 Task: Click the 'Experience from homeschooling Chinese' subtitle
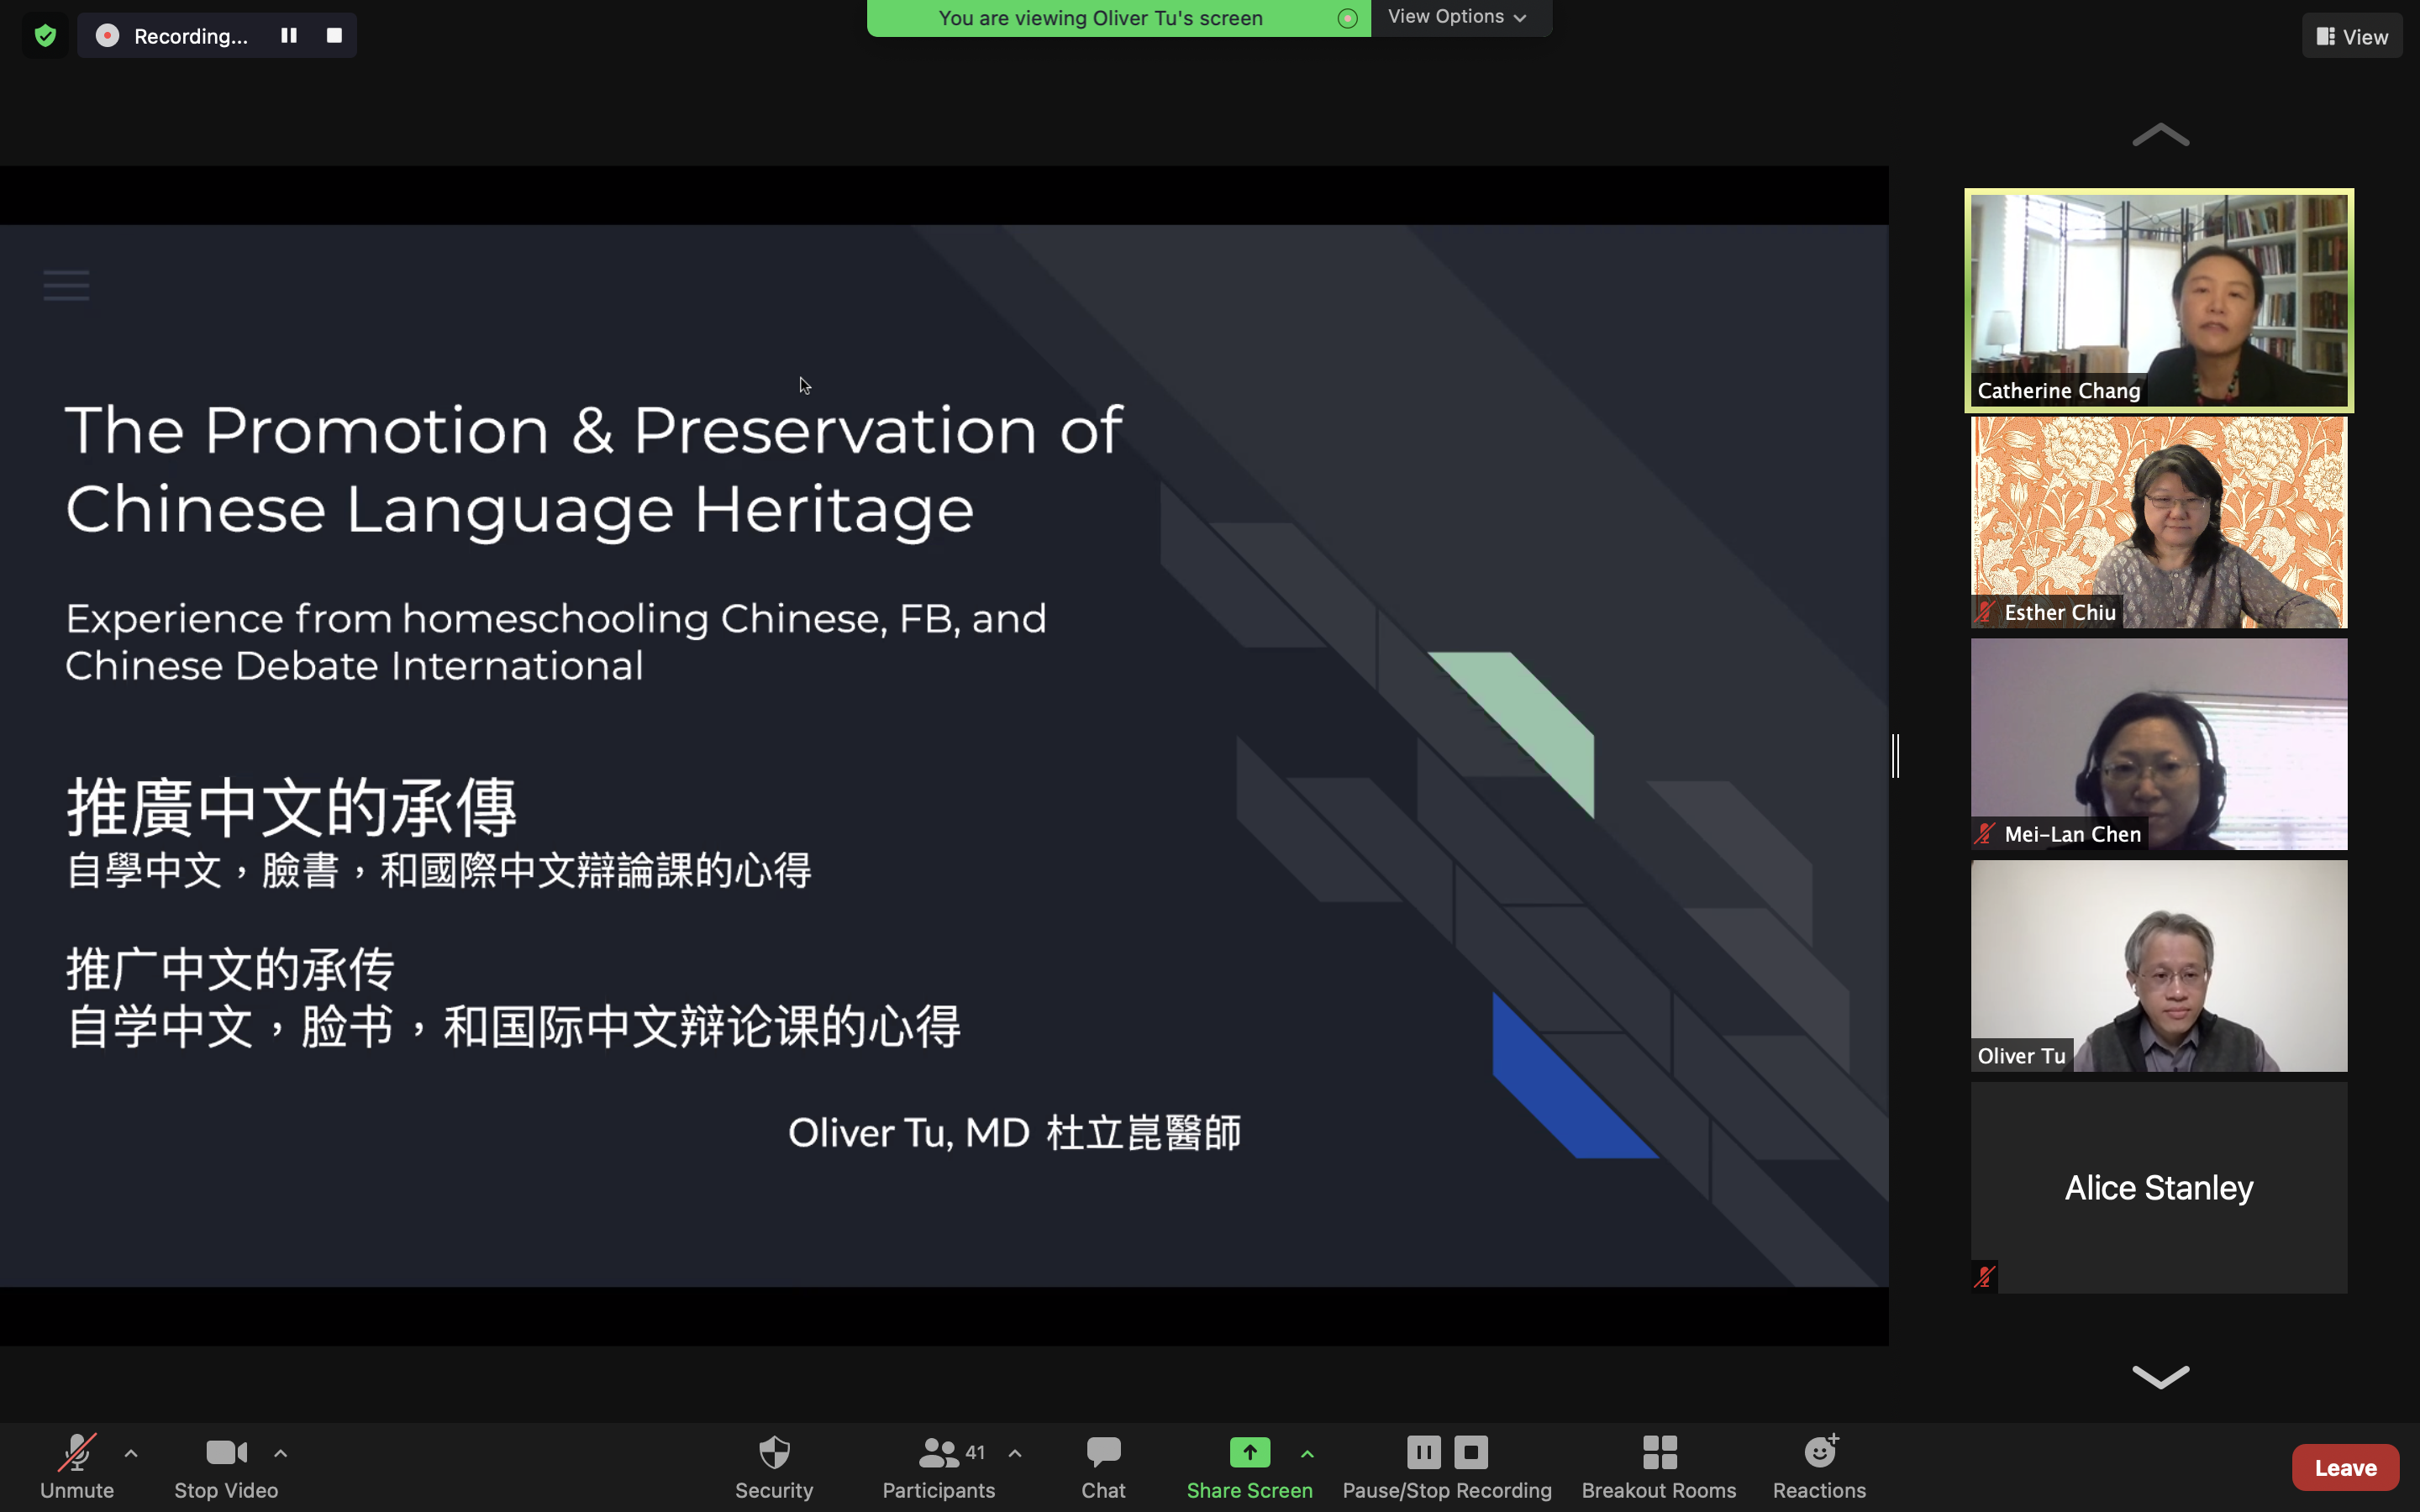[x=556, y=642]
